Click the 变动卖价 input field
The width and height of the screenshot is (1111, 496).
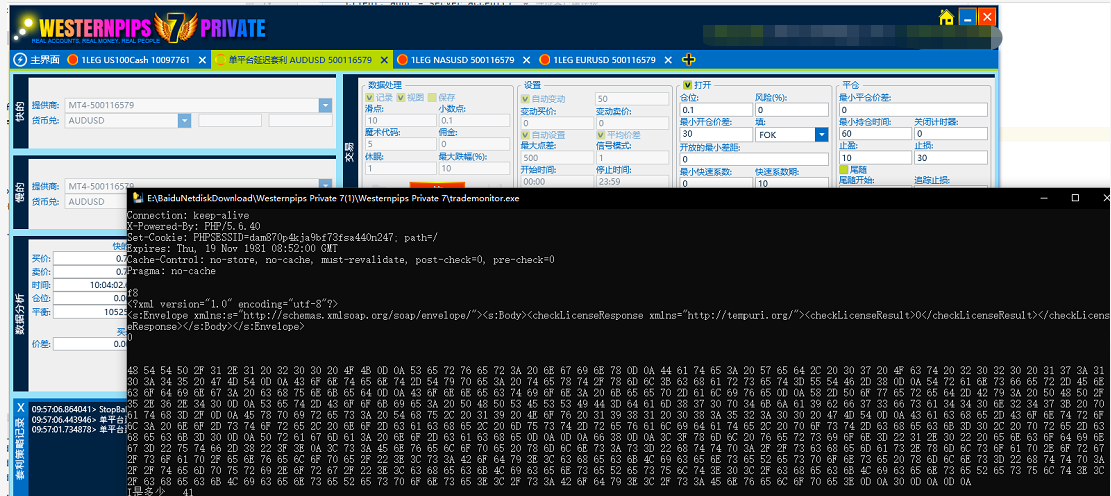(631, 123)
